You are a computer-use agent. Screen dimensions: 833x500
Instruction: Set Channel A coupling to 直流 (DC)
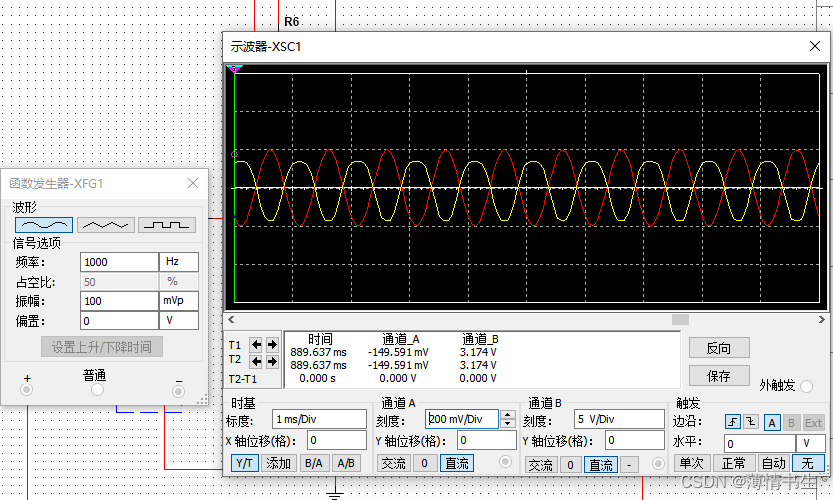click(456, 463)
